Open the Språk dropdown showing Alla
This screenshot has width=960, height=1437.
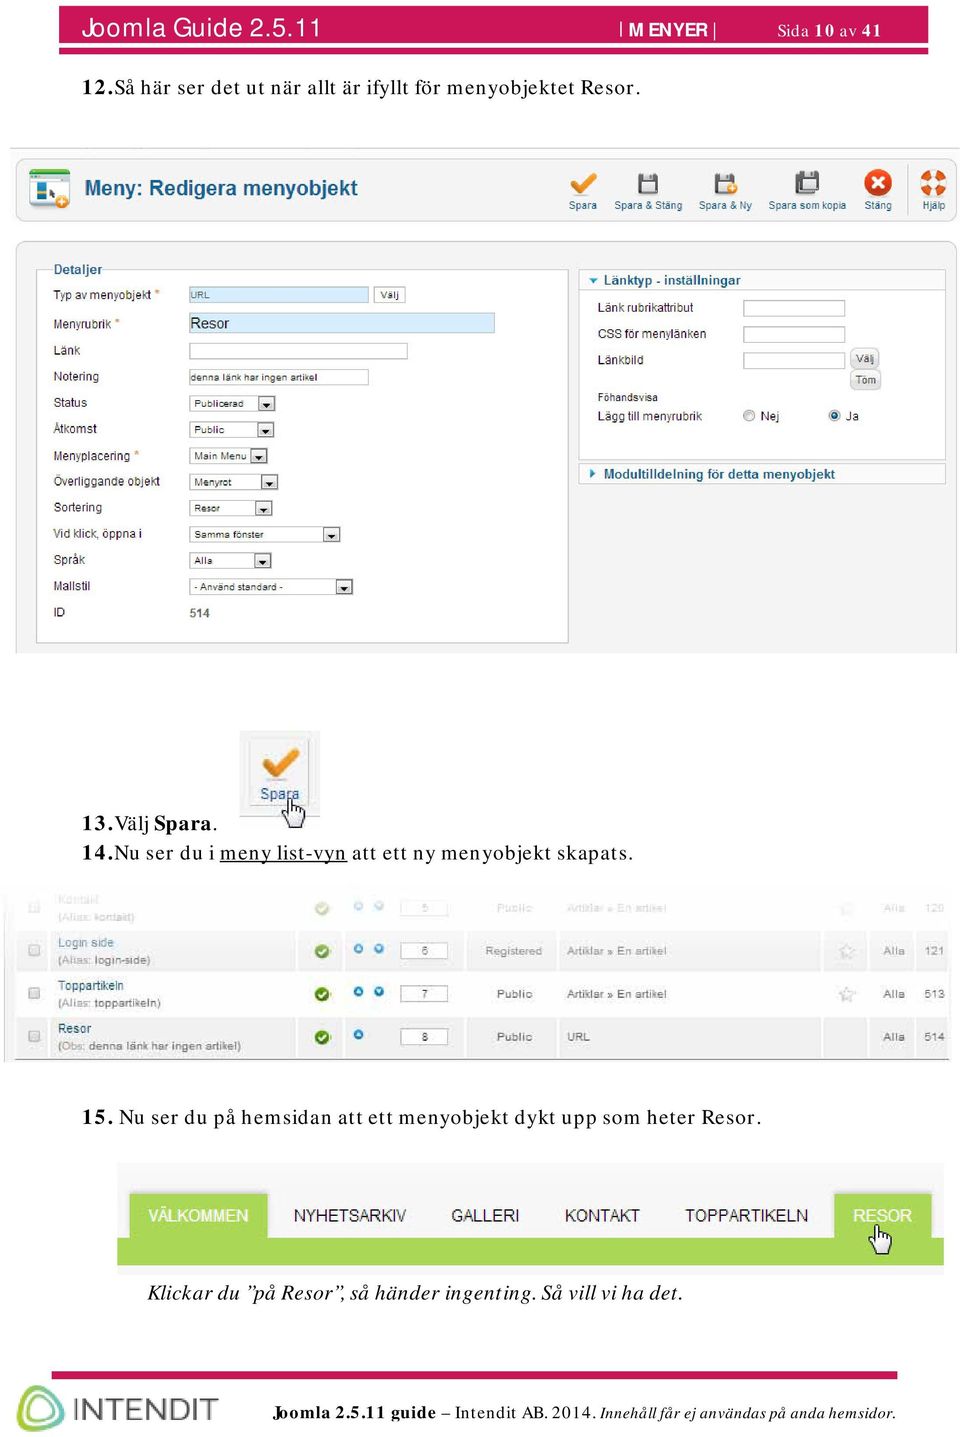click(231, 561)
